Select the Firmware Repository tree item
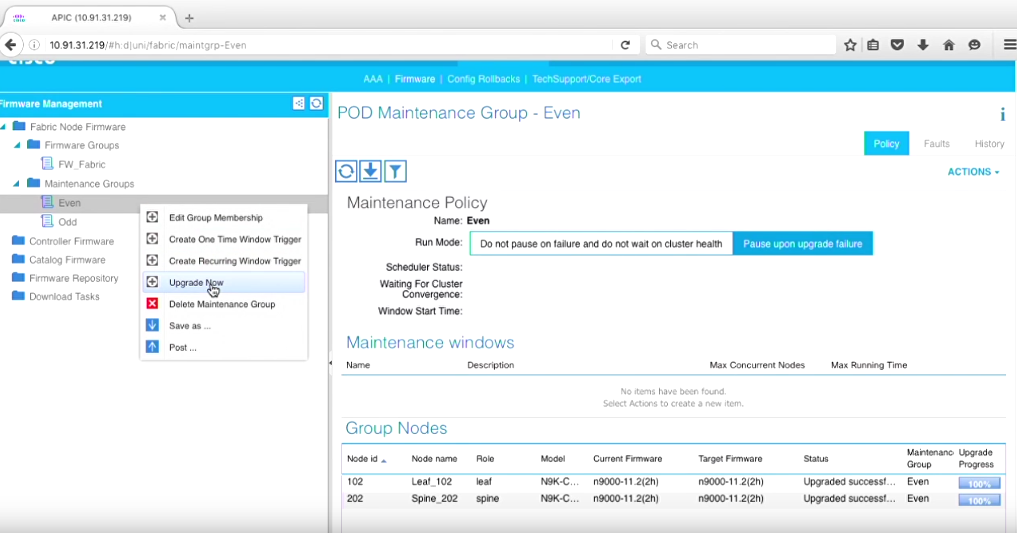Viewport: 1017px width, 533px height. [73, 278]
